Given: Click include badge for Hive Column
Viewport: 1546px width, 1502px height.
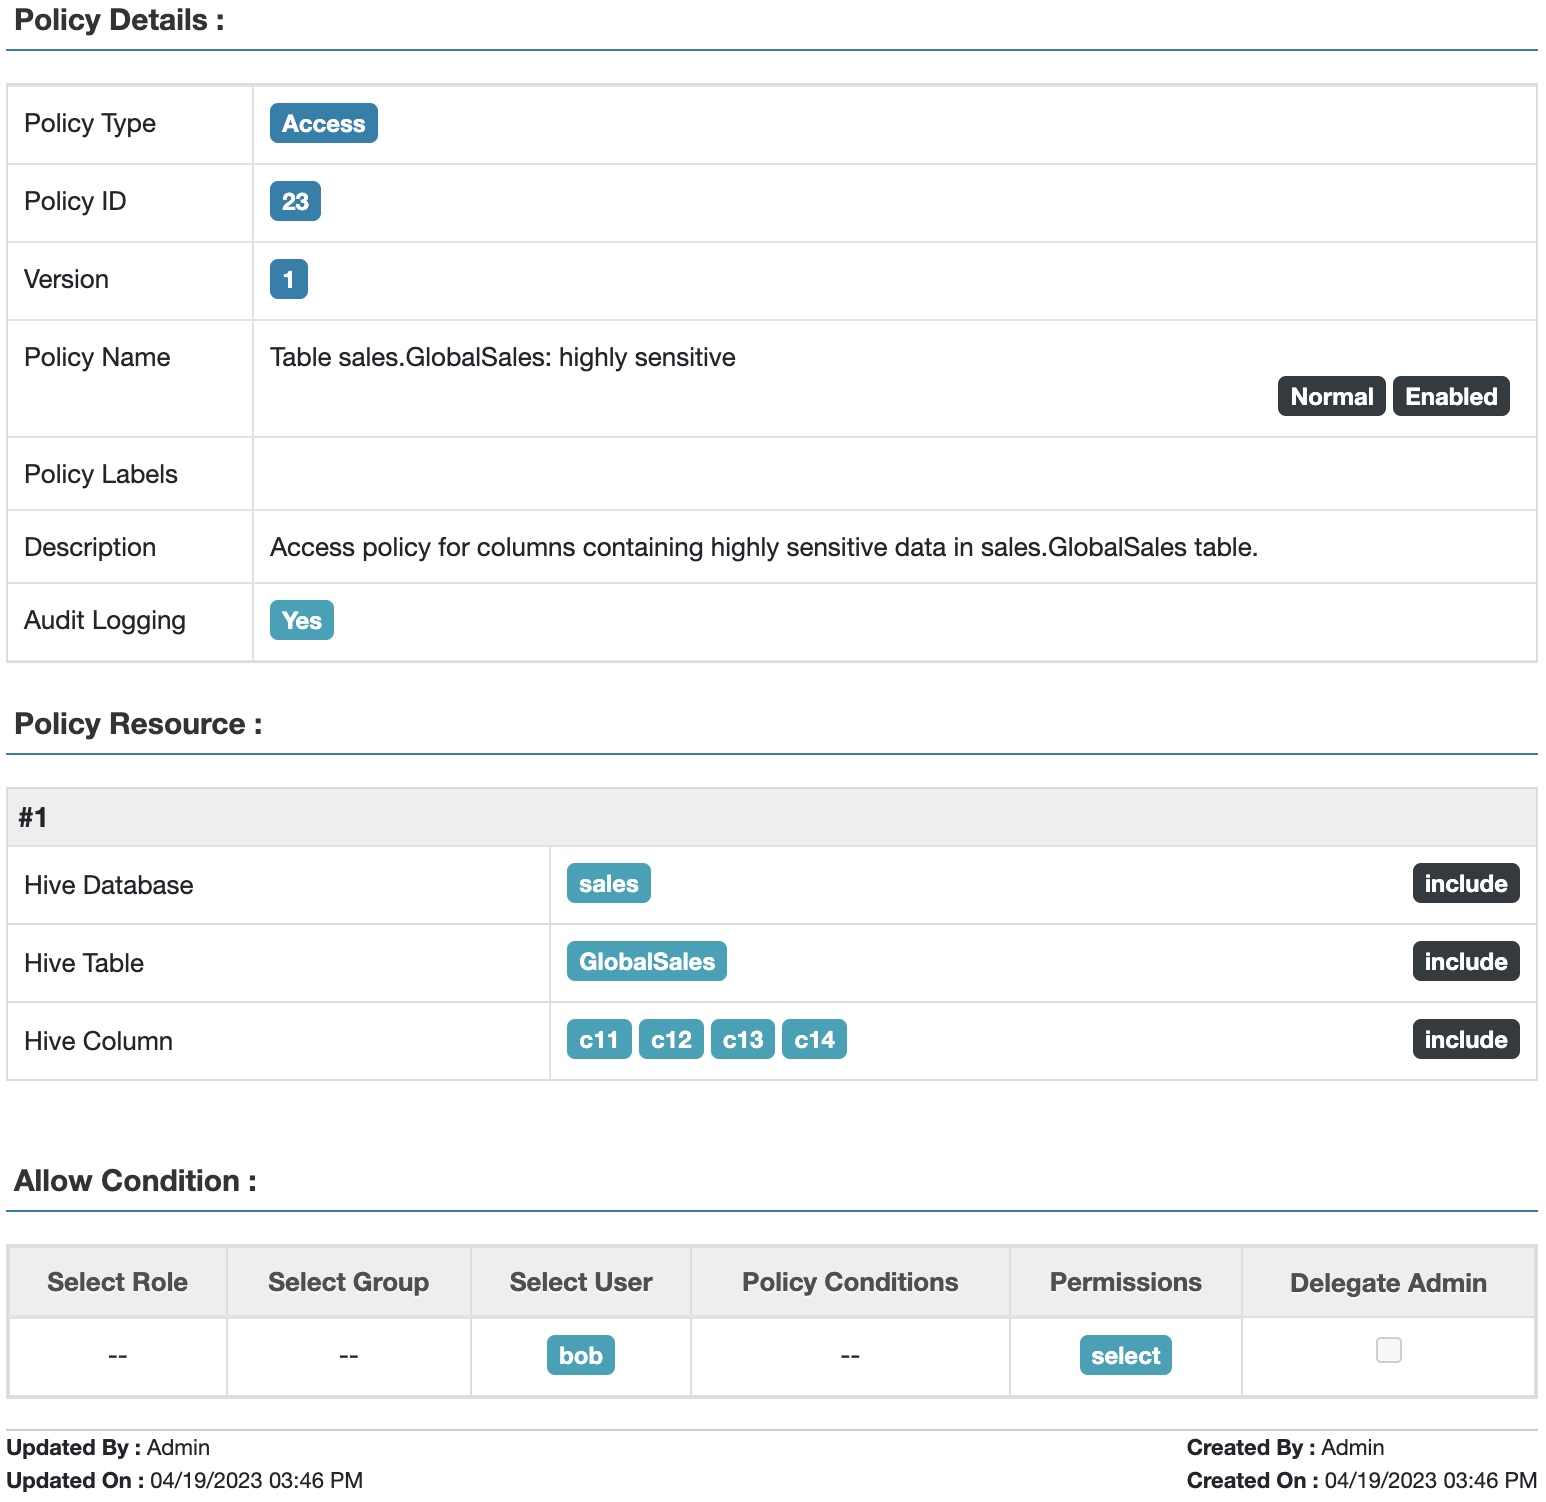Looking at the screenshot, I should [1465, 1040].
